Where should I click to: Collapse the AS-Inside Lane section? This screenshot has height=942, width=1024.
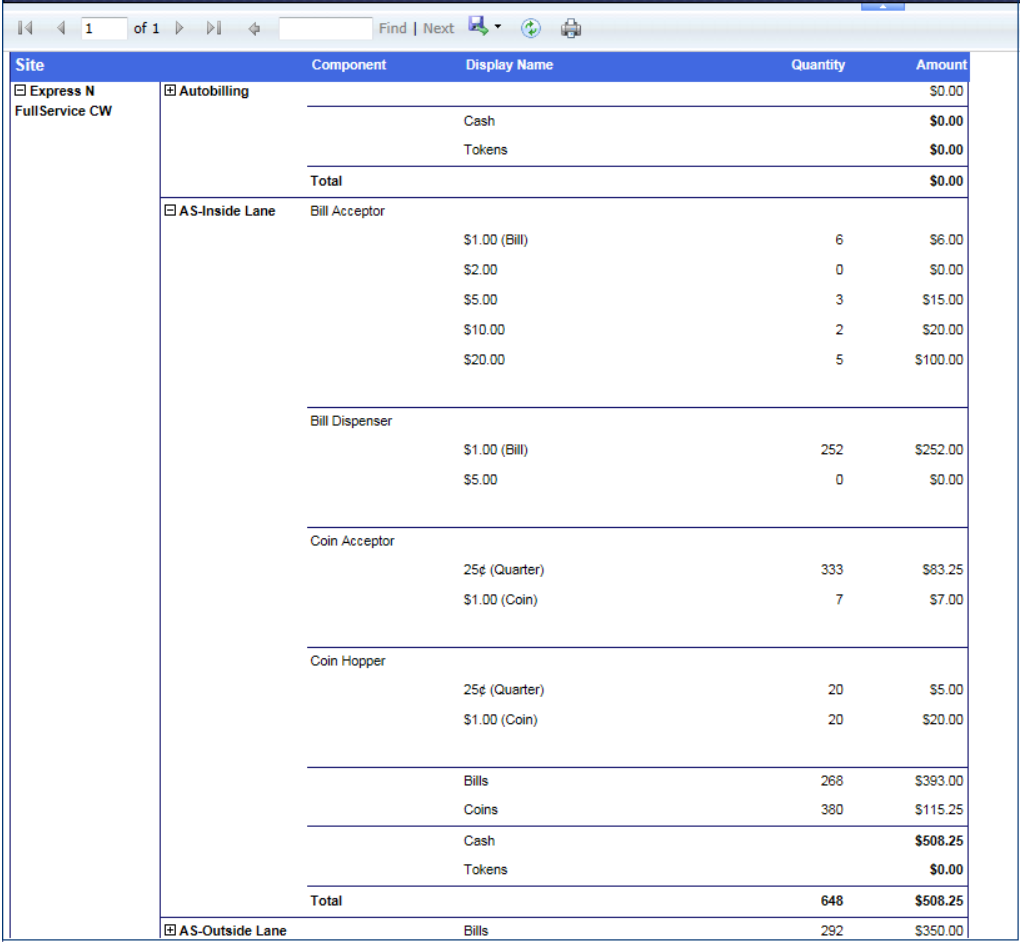point(170,211)
